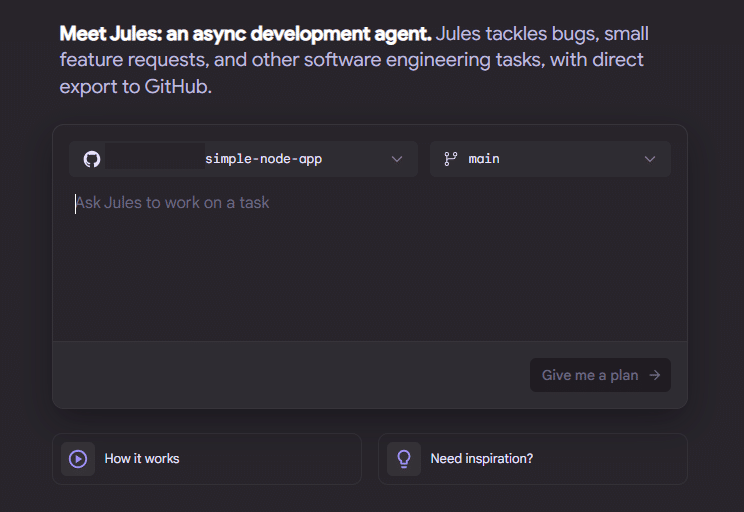Screen dimensions: 744x512
Task: Click the git branch icon beside main
Action: tap(450, 159)
